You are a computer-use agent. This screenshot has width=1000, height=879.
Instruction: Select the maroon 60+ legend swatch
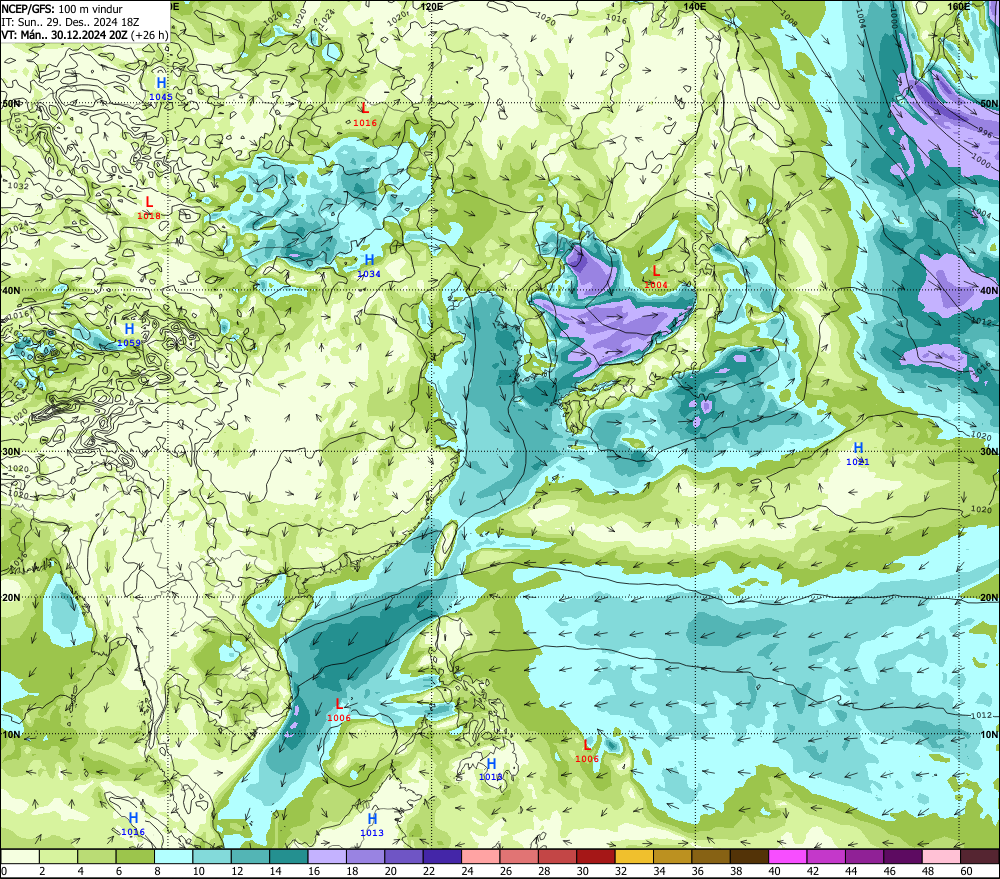pos(980,856)
